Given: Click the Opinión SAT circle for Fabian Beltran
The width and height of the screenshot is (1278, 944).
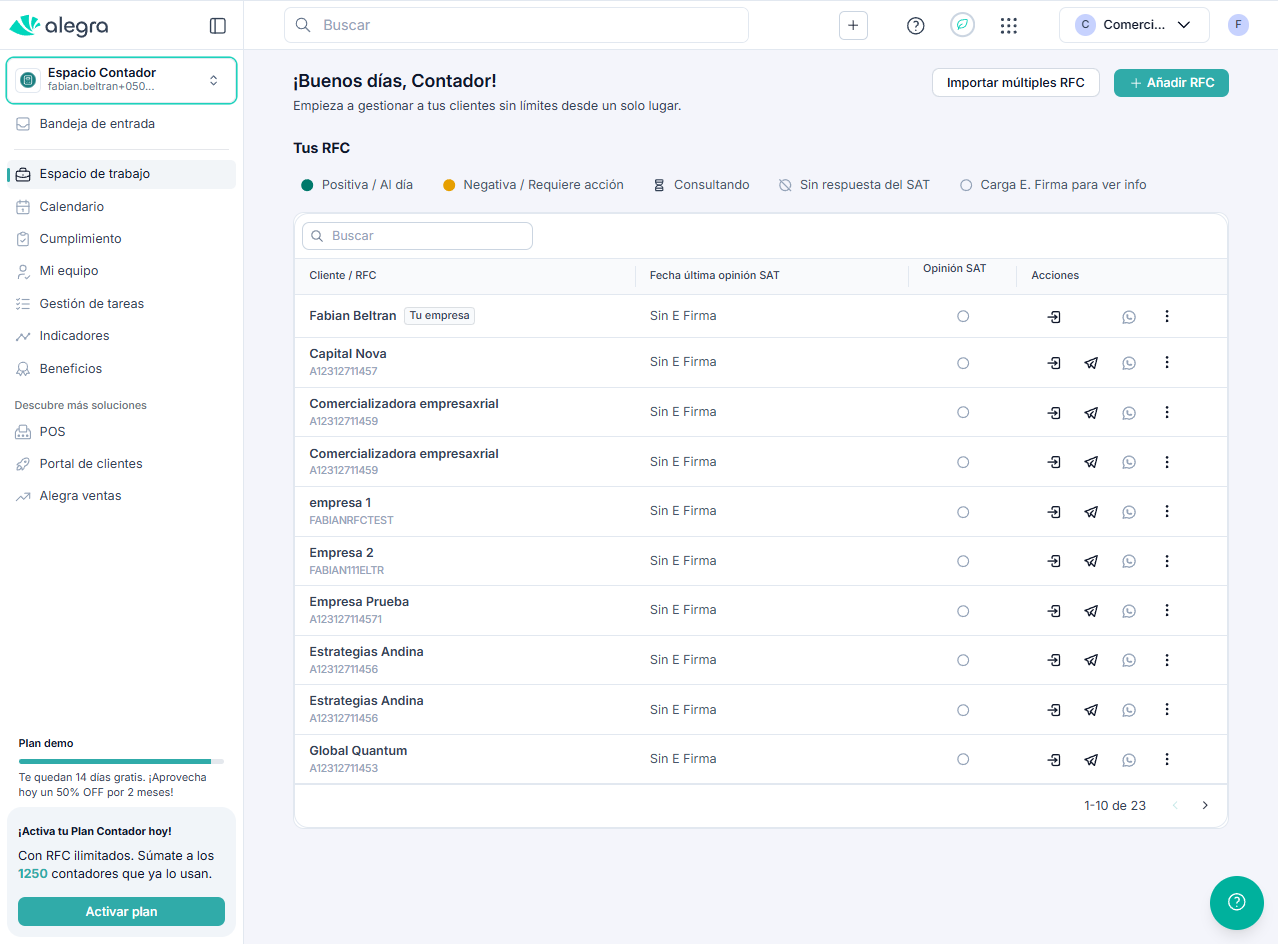Looking at the screenshot, I should coord(963,316).
